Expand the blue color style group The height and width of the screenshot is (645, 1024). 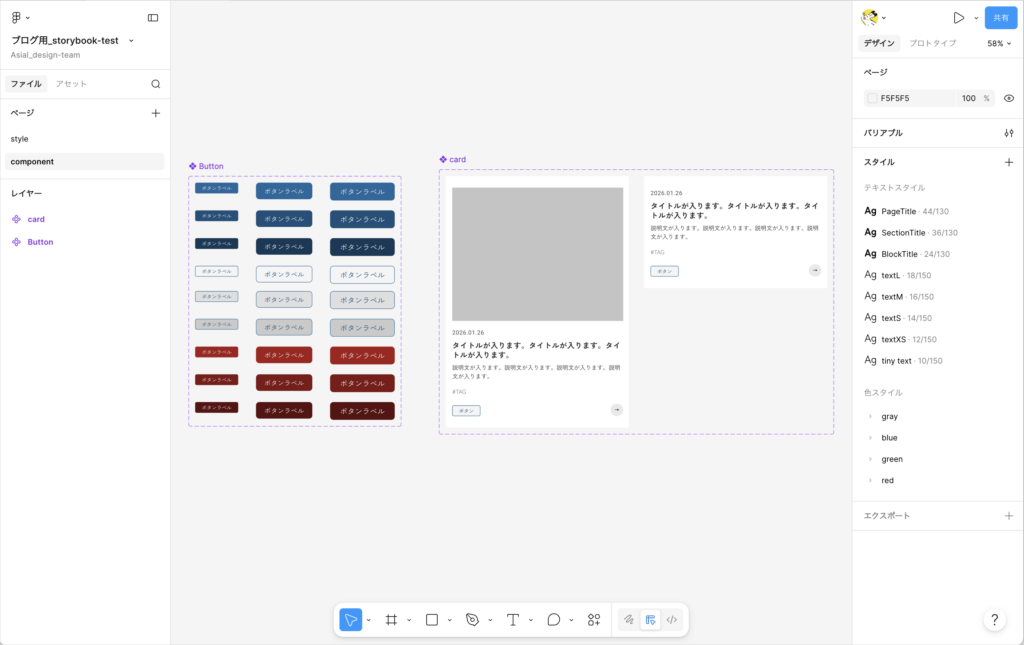[871, 438]
